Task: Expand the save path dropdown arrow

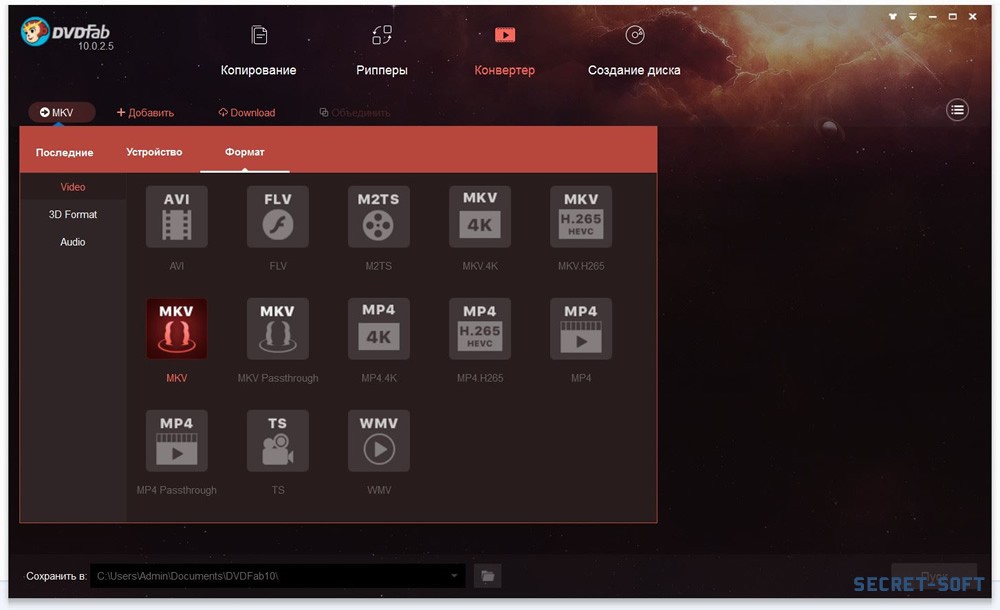Action: coord(454,576)
